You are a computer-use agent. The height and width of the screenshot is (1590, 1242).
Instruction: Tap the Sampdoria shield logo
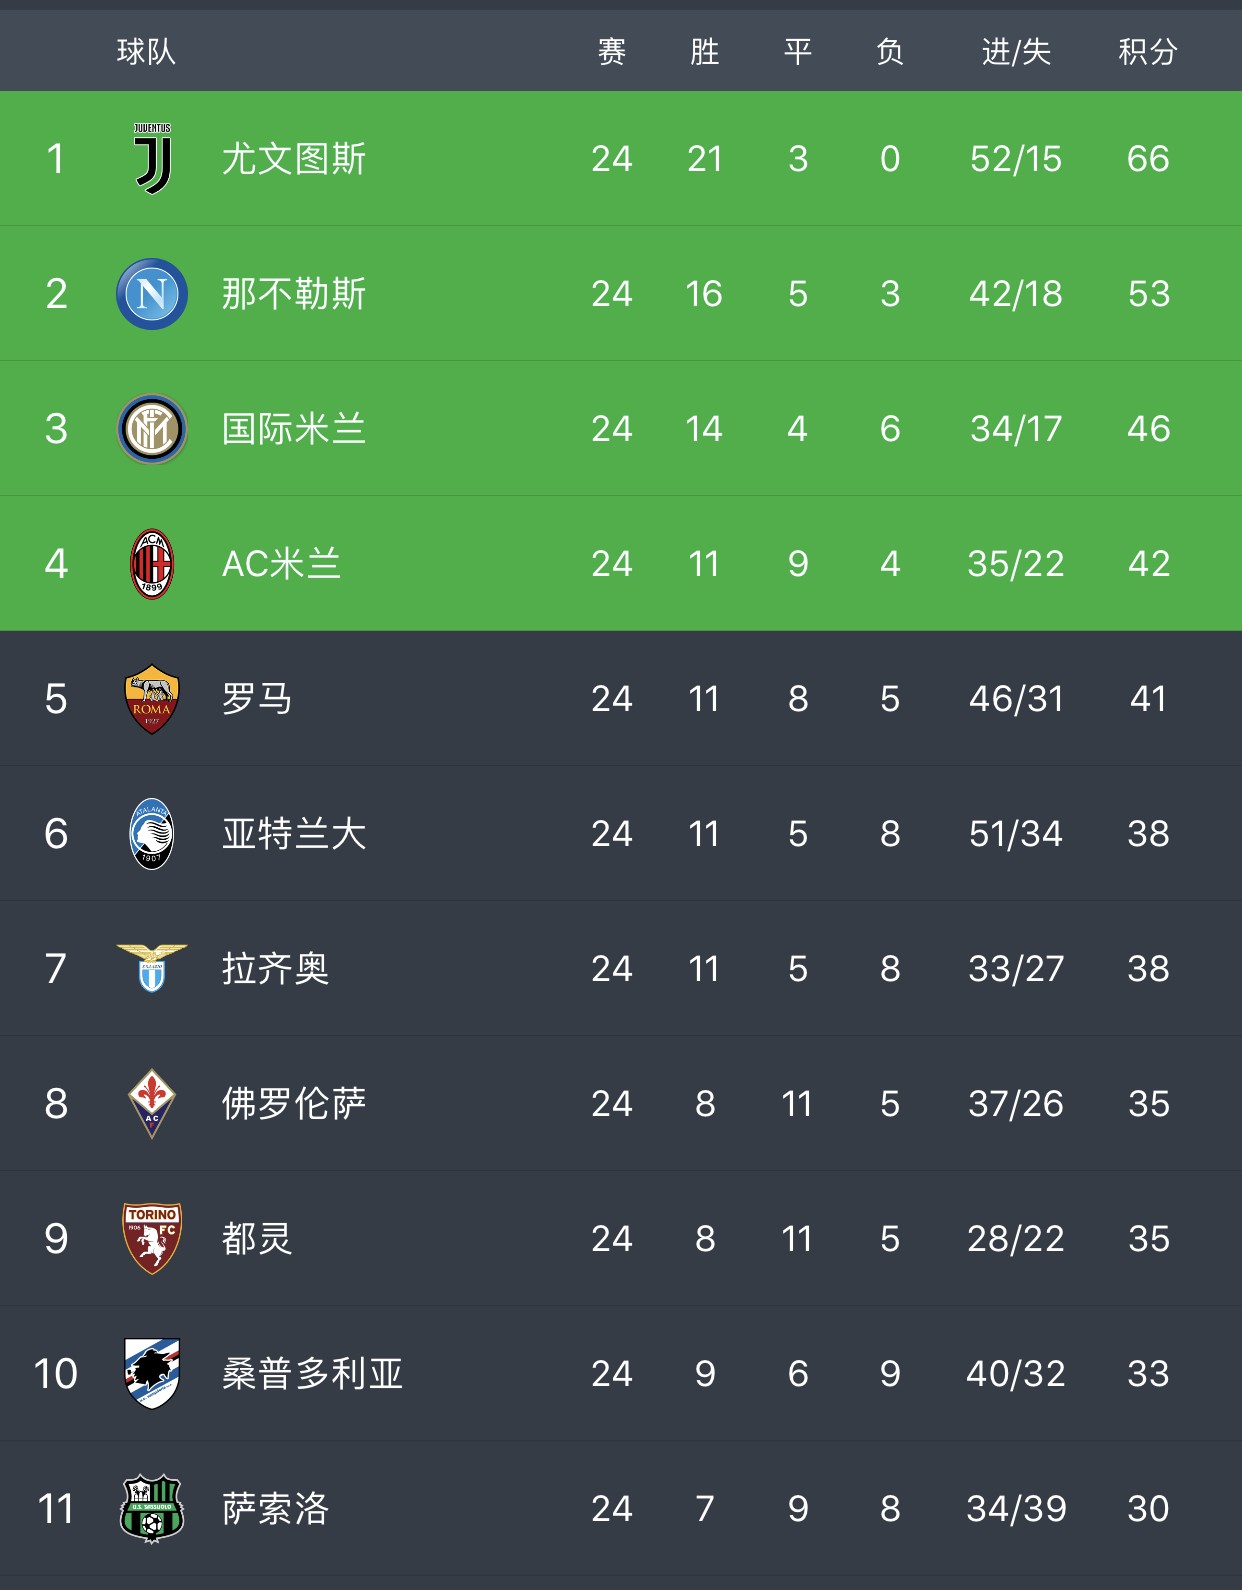[152, 1374]
